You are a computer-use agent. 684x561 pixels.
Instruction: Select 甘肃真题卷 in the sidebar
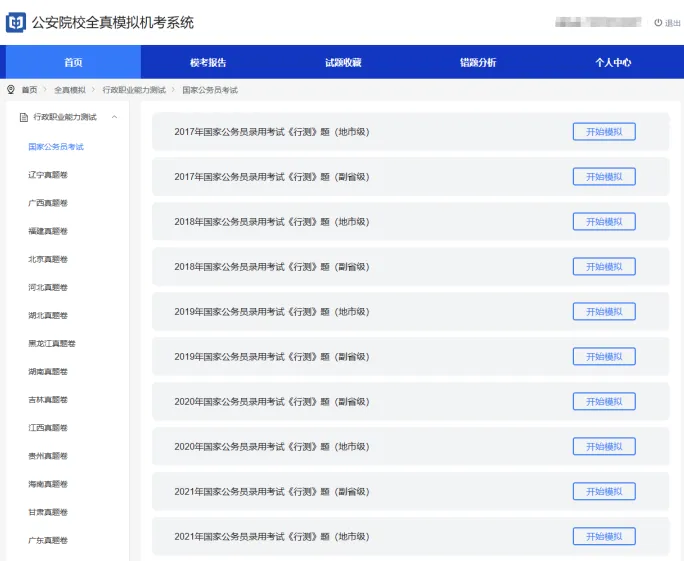(48, 512)
